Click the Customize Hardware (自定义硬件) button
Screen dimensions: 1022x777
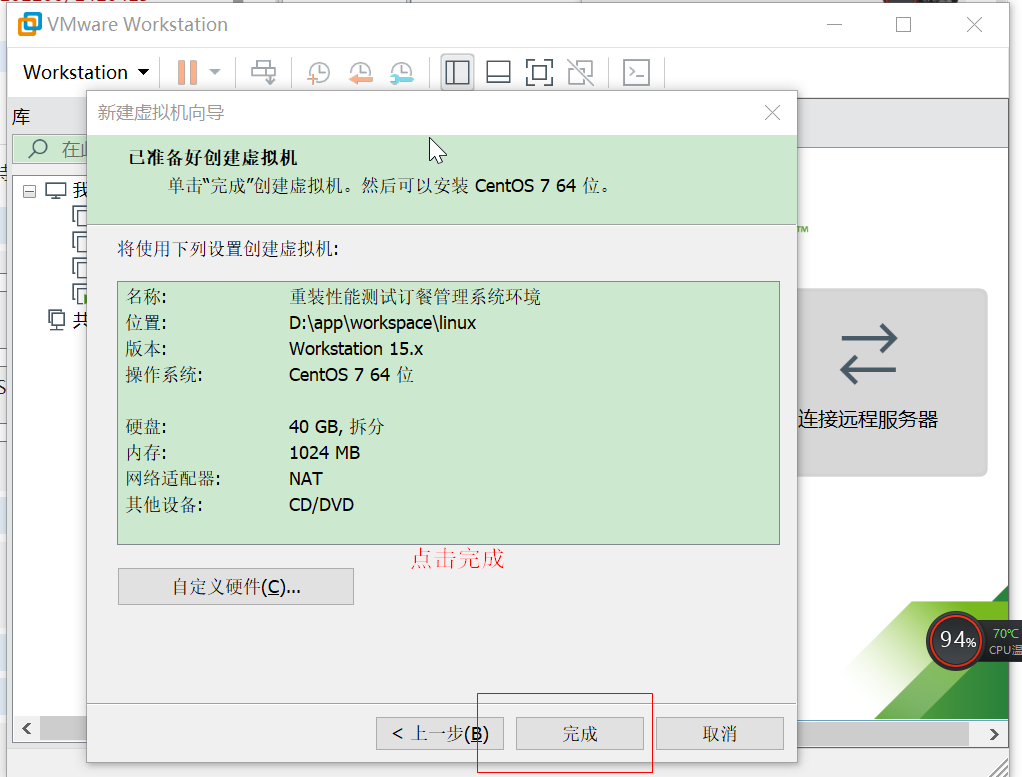tap(236, 587)
